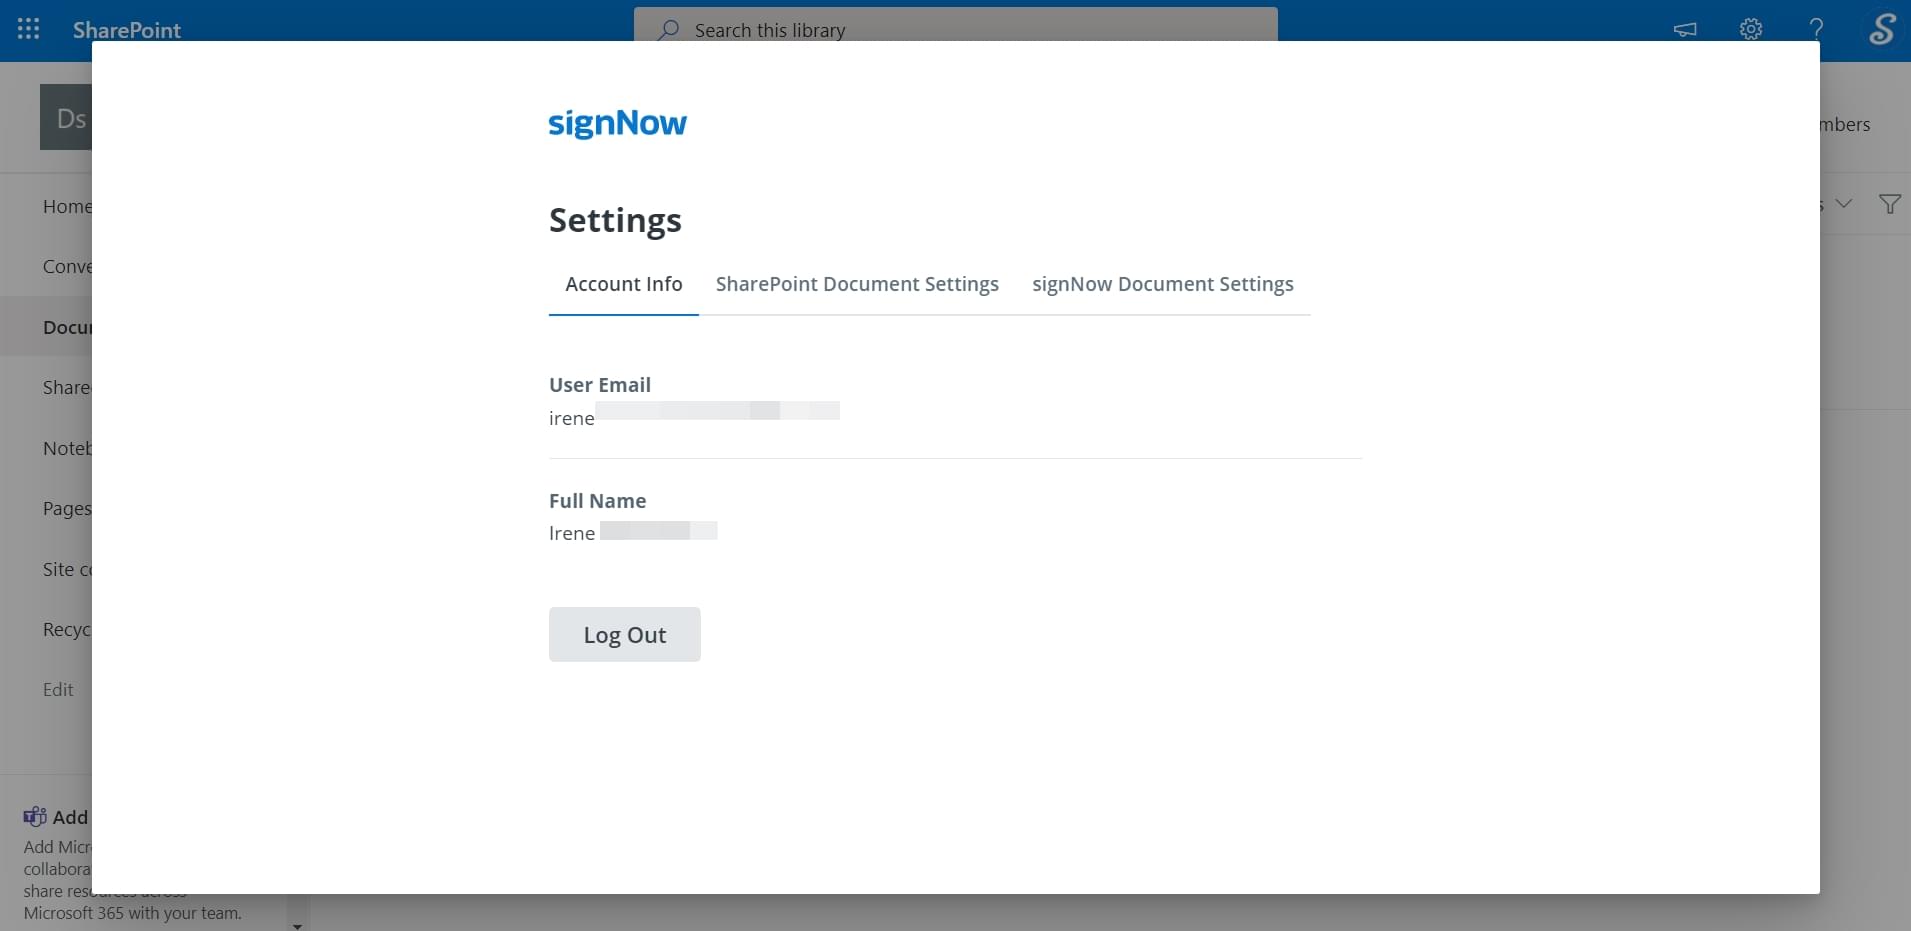Click the signNow logo
This screenshot has width=1911, height=931.
pyautogui.click(x=618, y=123)
